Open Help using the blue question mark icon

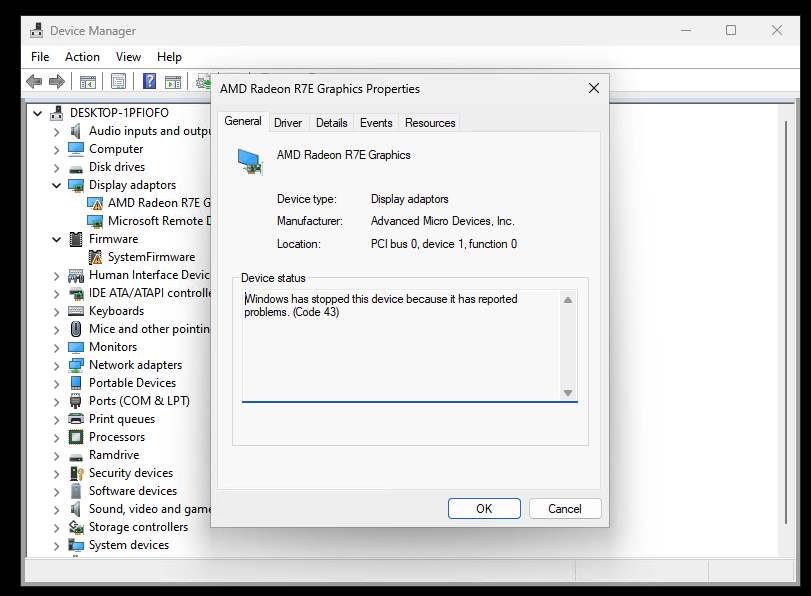click(x=148, y=81)
